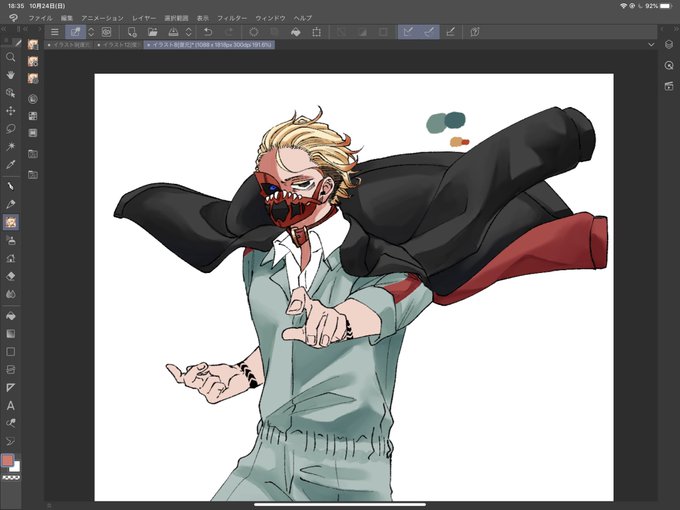The height and width of the screenshot is (510, 680).
Task: Open the ウィンドウ menu
Action: coord(270,18)
